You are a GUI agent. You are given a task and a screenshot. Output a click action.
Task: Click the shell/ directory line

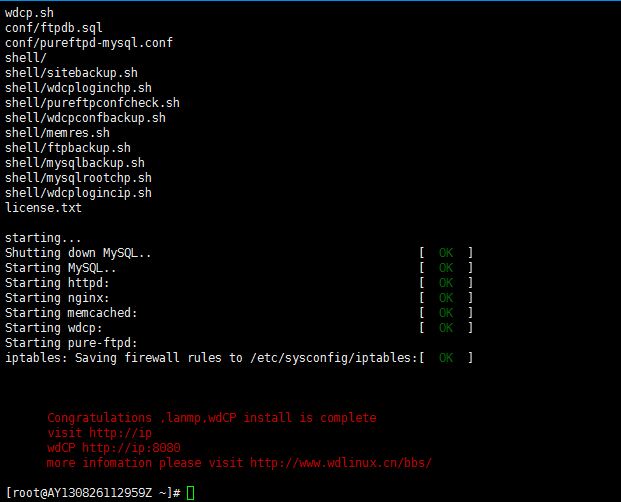pos(26,58)
